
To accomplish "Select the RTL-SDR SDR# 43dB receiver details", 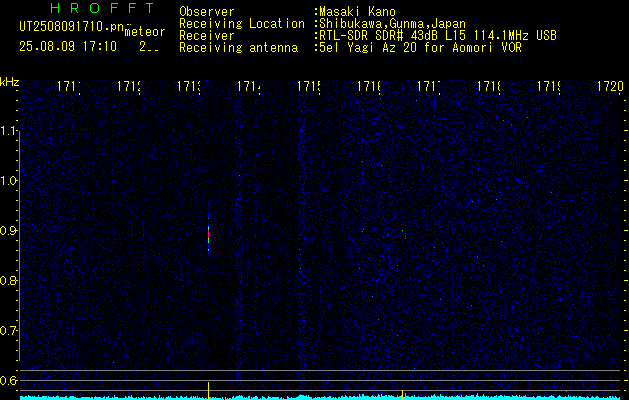I will click(x=438, y=36).
